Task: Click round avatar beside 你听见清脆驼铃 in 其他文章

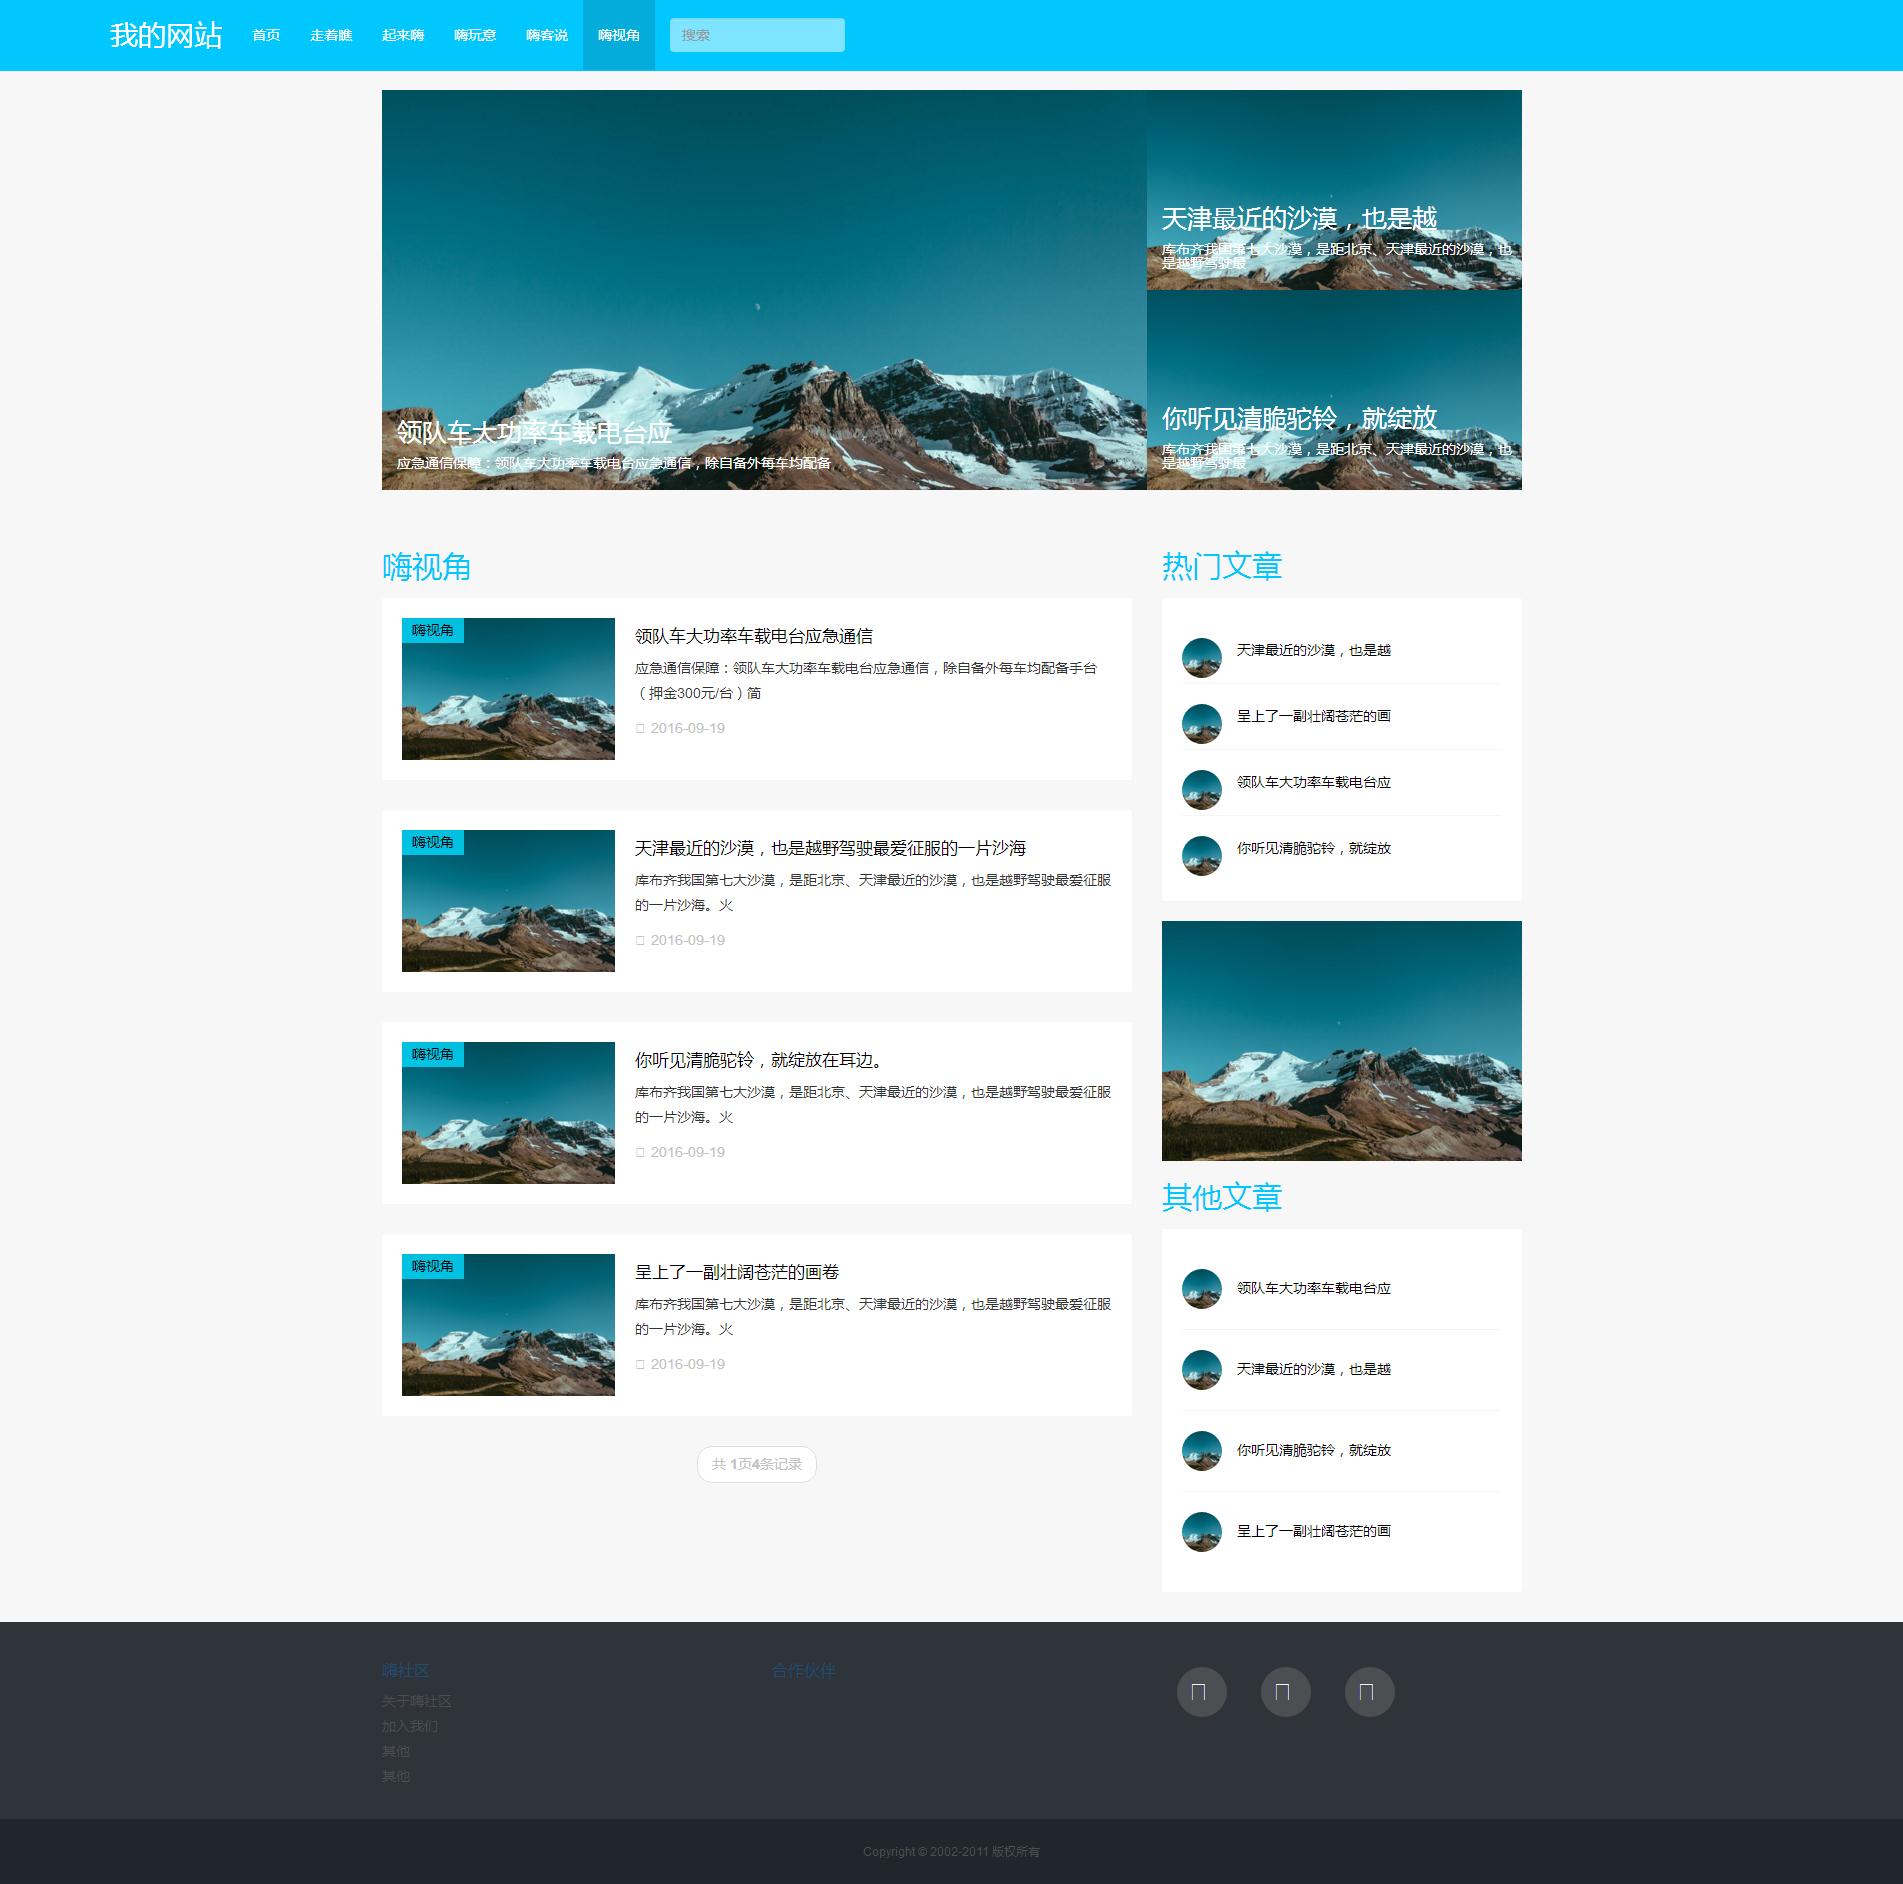Action: pos(1201,1451)
